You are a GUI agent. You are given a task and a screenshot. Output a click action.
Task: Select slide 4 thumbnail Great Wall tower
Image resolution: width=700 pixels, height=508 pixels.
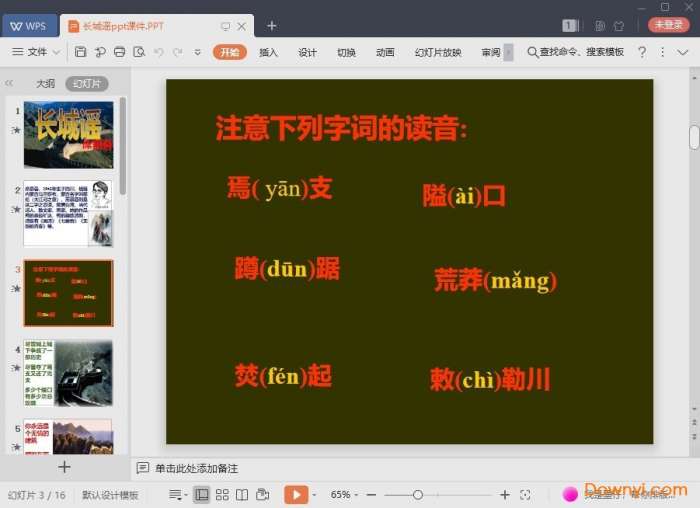[x=68, y=373]
